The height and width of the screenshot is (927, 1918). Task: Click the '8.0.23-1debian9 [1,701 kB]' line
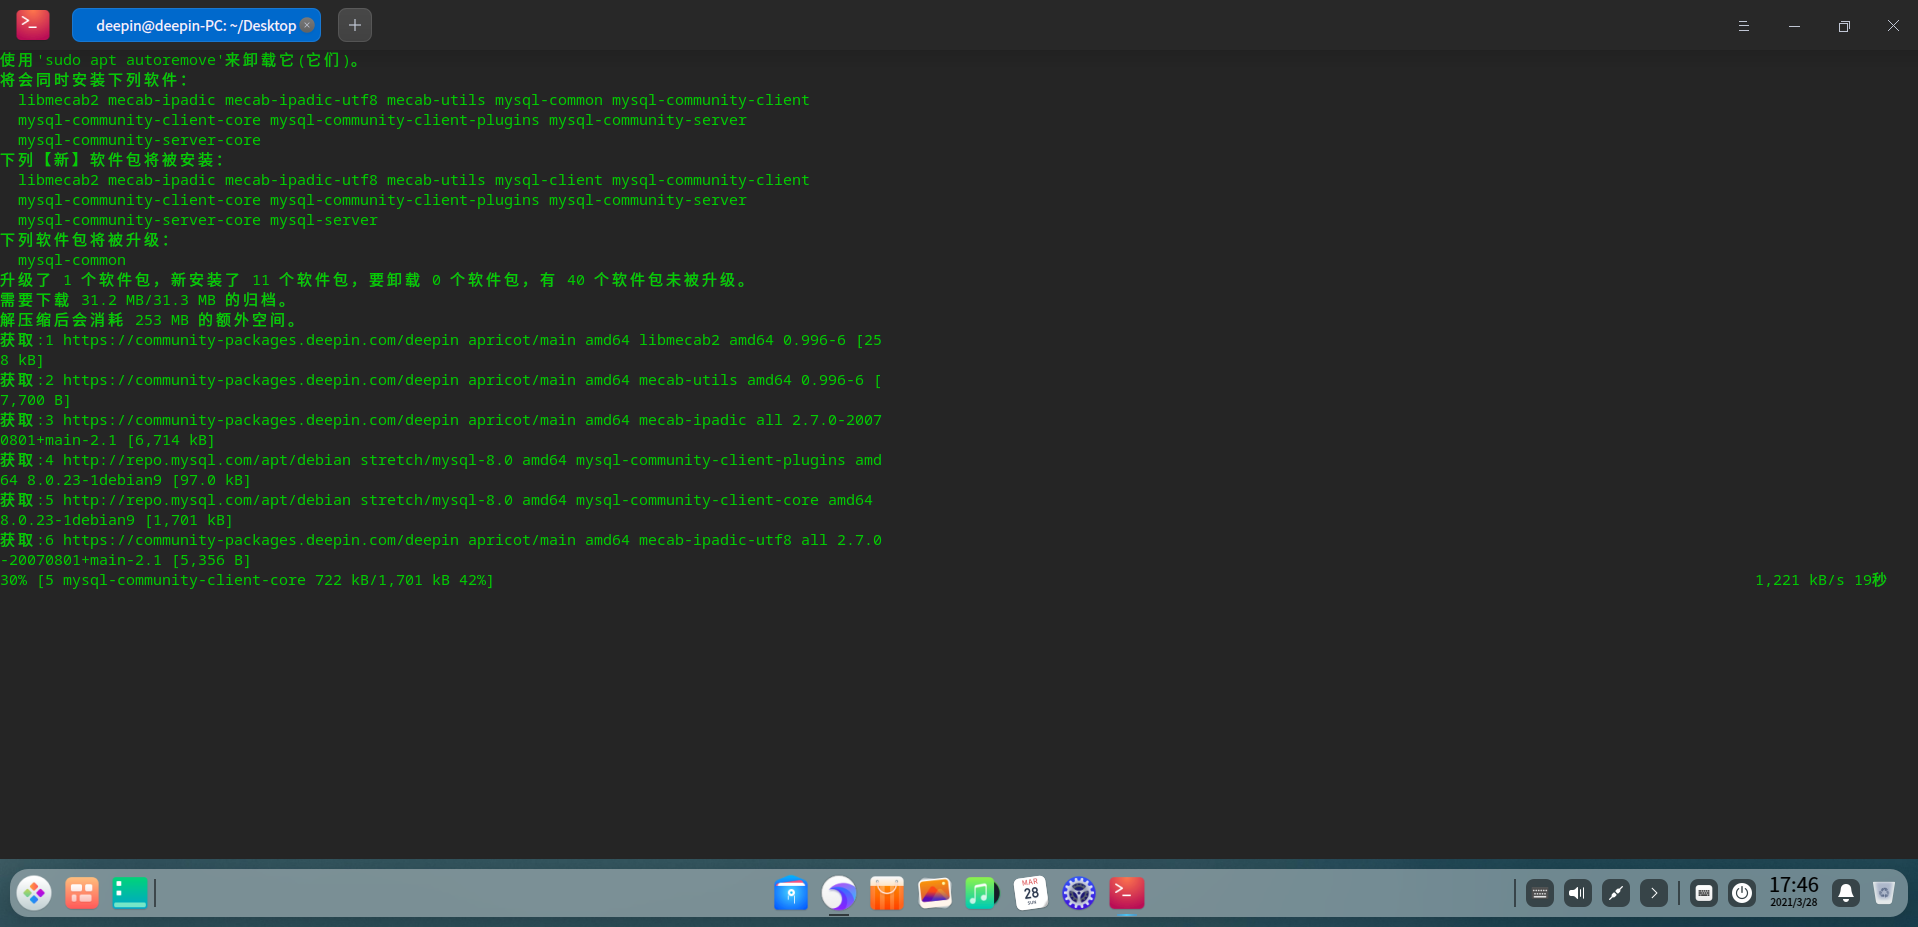point(117,520)
